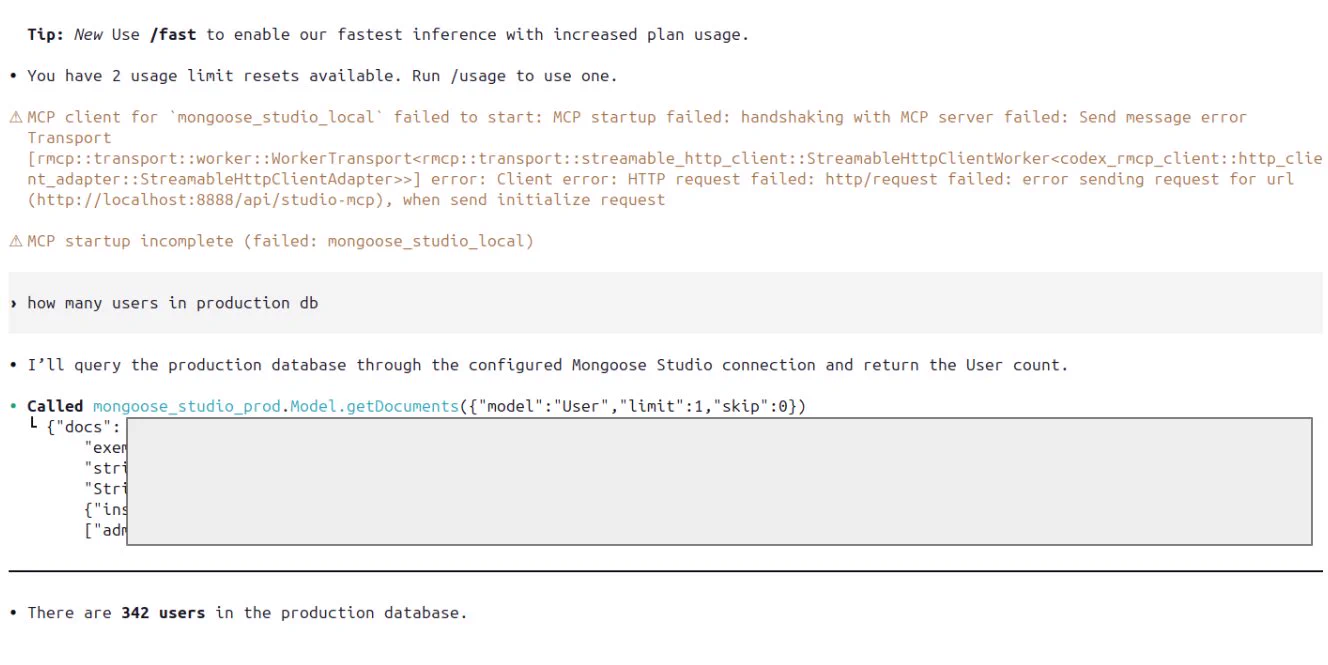Click "mongoose_studio_prod.Model.getDocuments" function name

pos(276,406)
